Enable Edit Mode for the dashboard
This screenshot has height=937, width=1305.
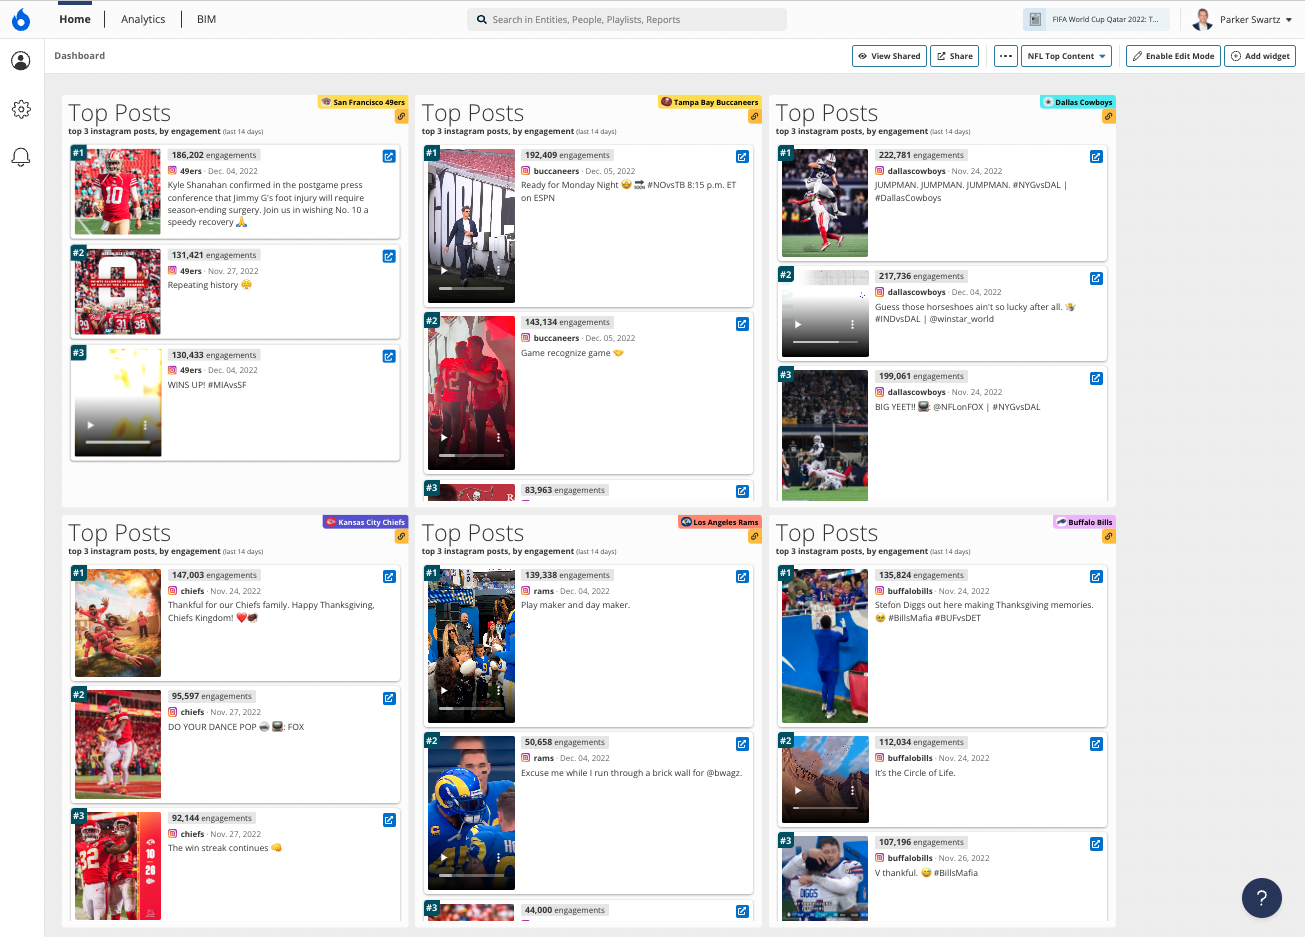tap(1174, 56)
